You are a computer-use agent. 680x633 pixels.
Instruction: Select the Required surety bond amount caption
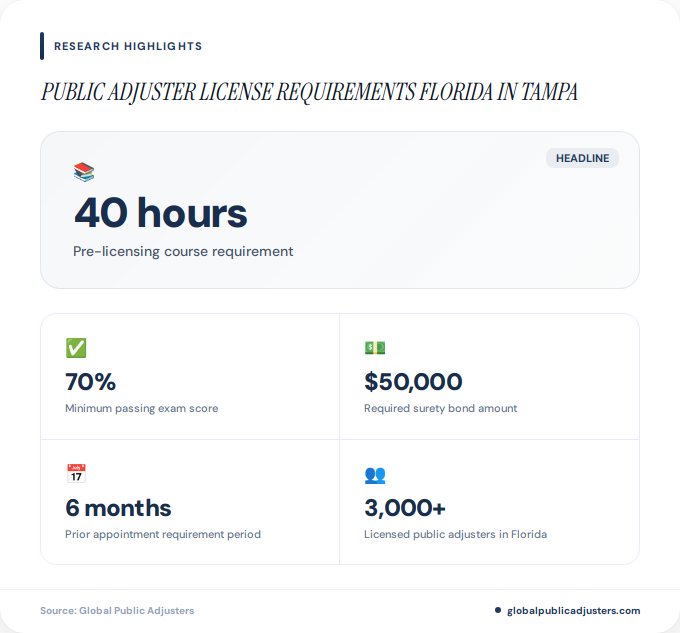440,408
